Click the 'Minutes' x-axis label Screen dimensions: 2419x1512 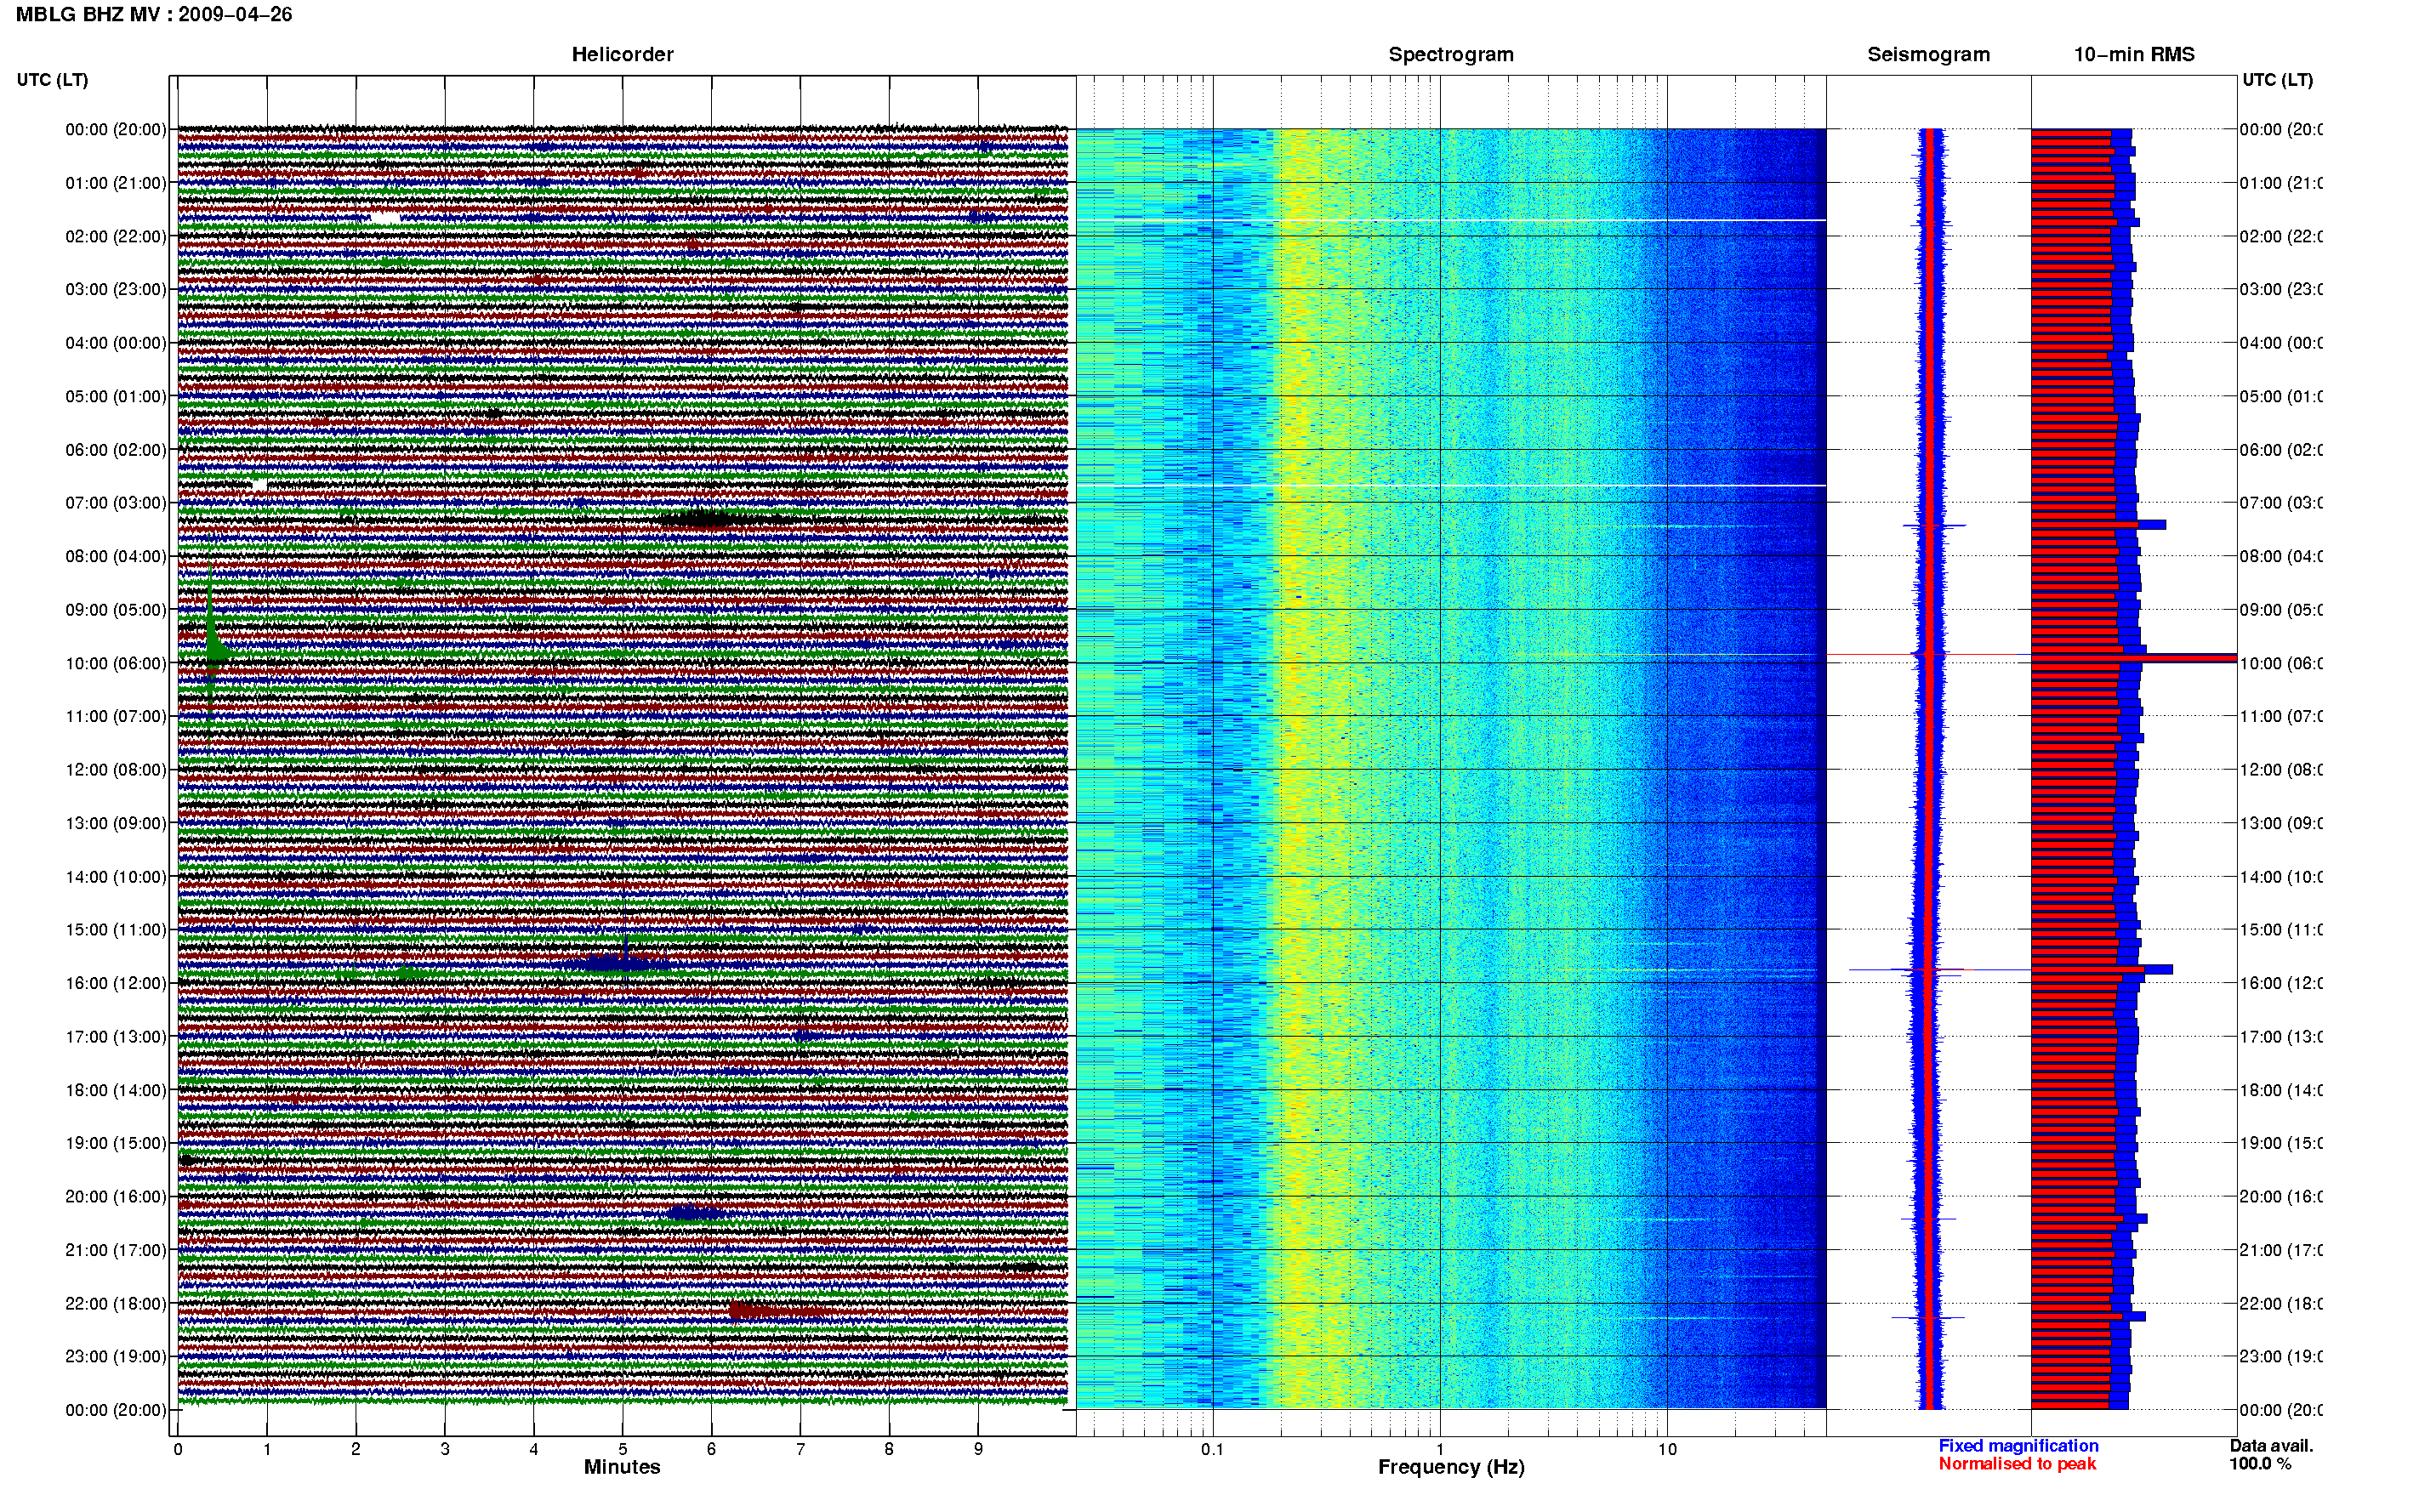[x=622, y=1467]
